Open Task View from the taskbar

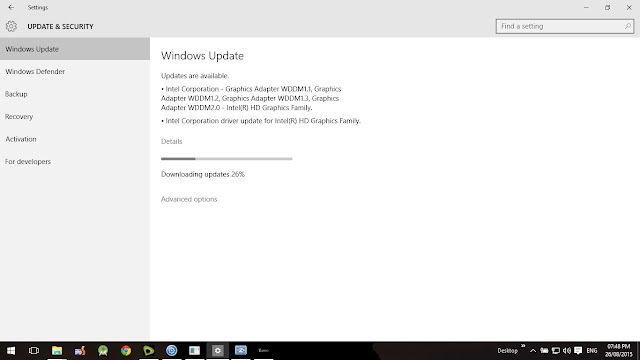(34, 351)
